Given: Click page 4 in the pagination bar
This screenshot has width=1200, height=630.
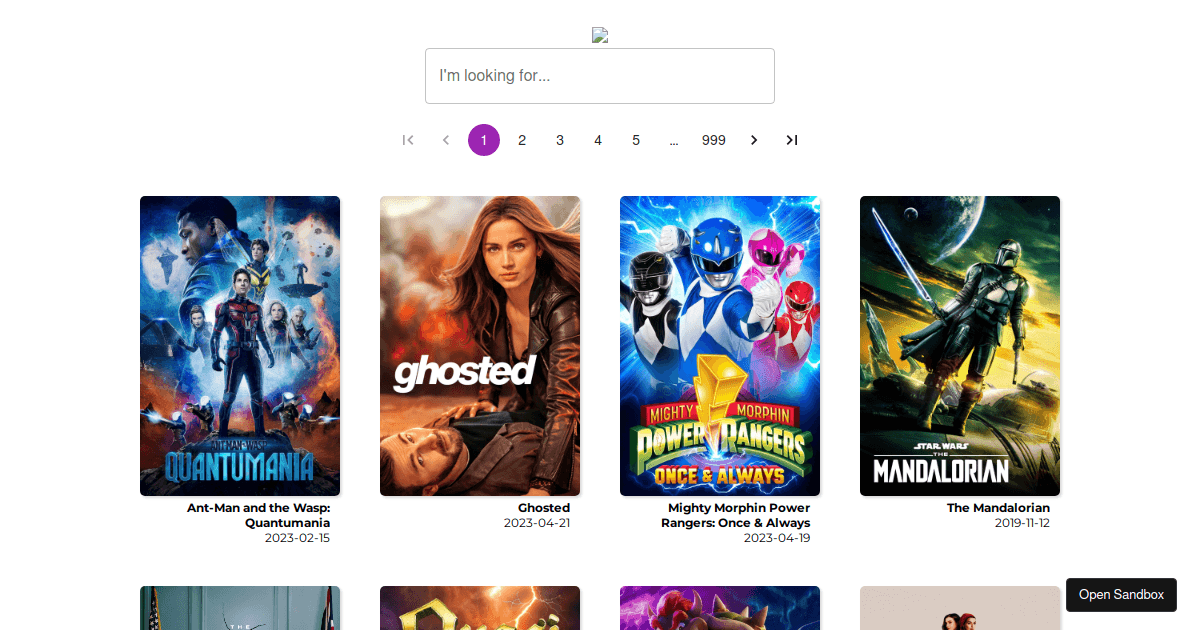Looking at the screenshot, I should (598, 140).
